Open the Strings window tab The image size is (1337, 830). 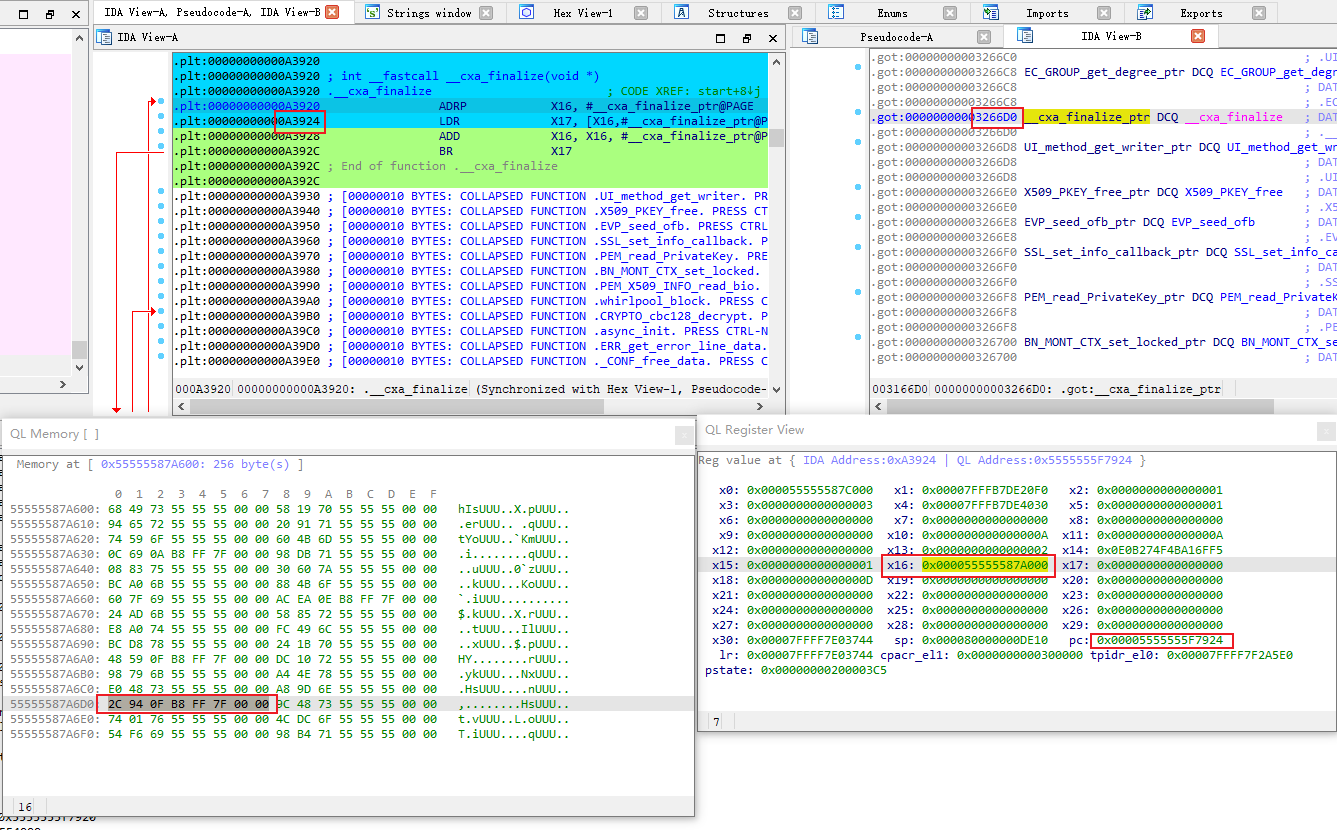429,13
